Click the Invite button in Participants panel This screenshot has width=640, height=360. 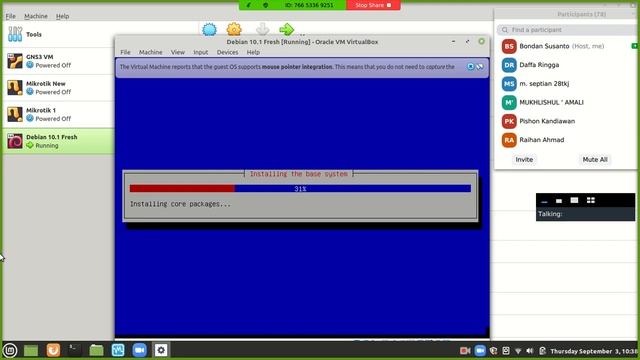tap(524, 160)
